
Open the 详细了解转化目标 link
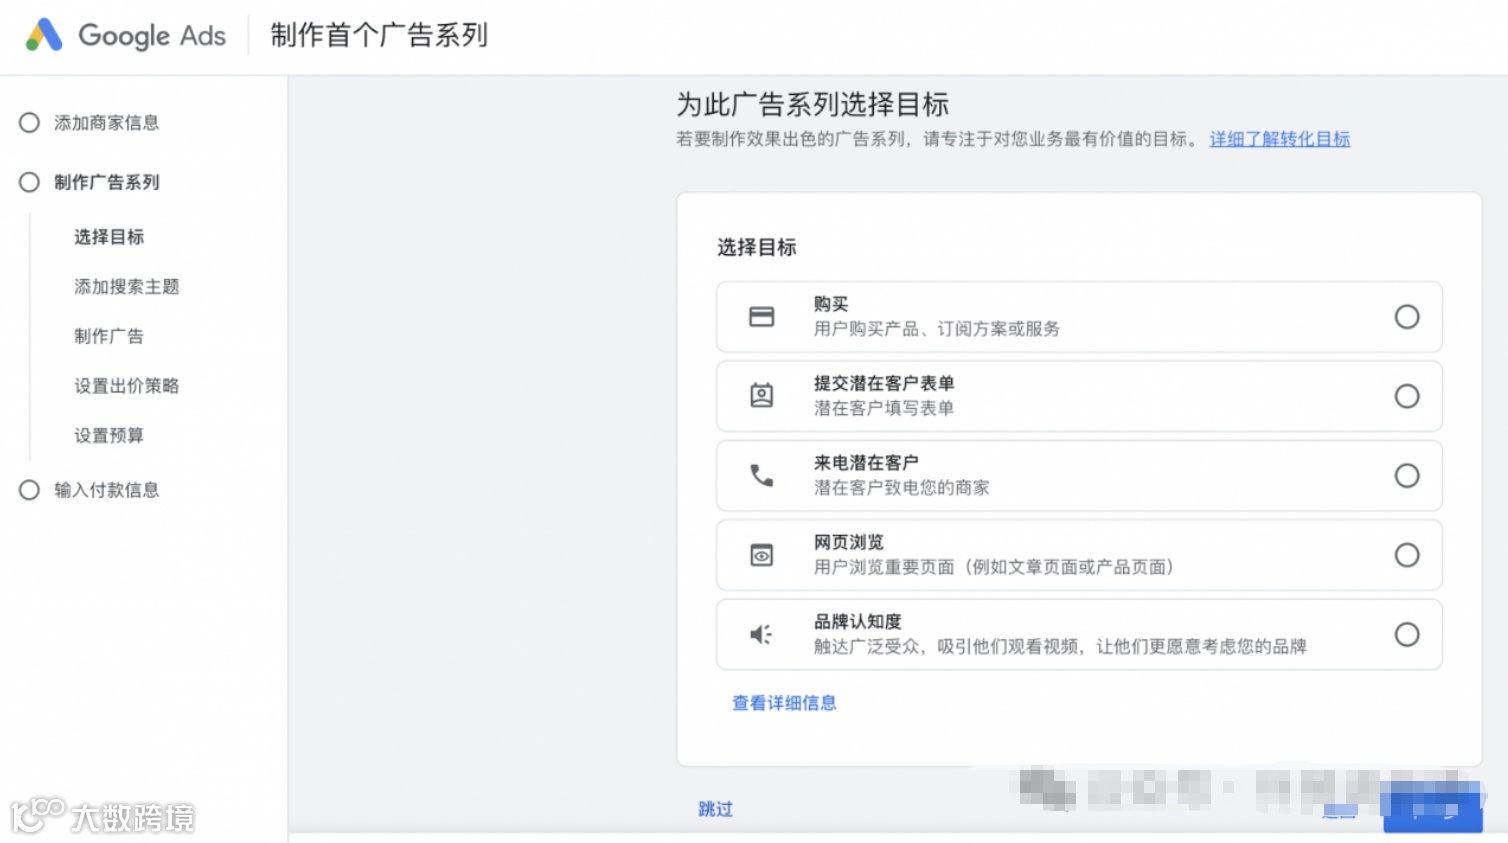[x=1279, y=139]
